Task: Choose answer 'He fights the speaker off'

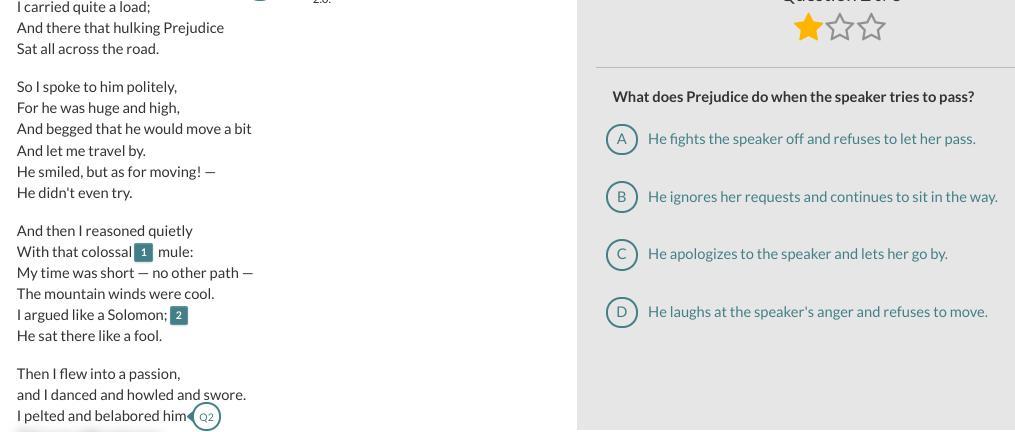Action: [x=811, y=139]
